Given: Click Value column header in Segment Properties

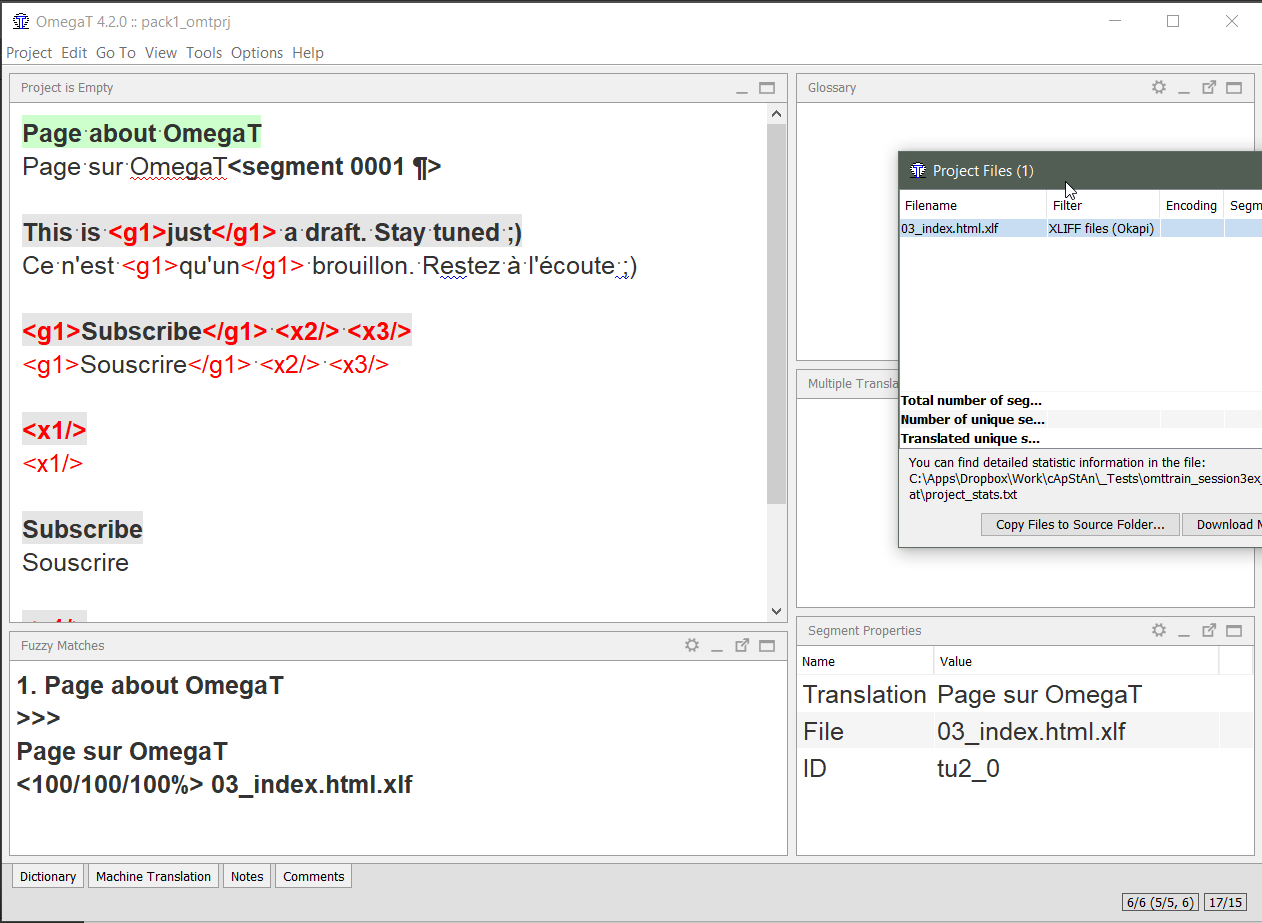Looking at the screenshot, I should 1076,661.
